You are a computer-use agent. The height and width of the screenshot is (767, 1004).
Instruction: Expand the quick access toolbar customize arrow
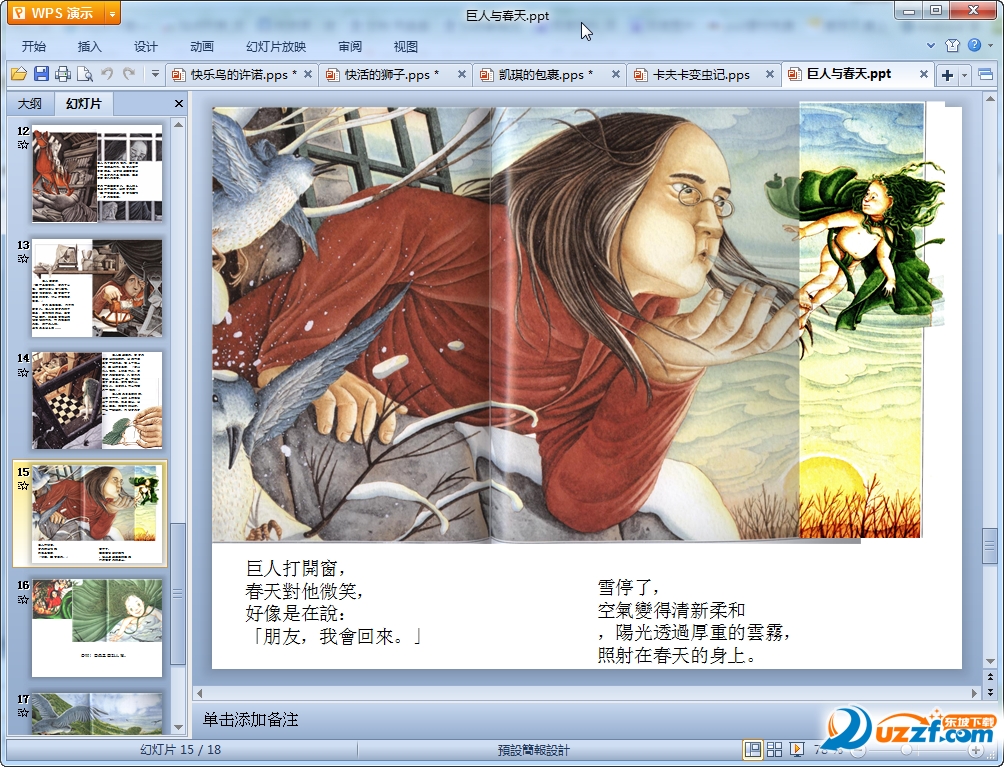click(x=155, y=74)
